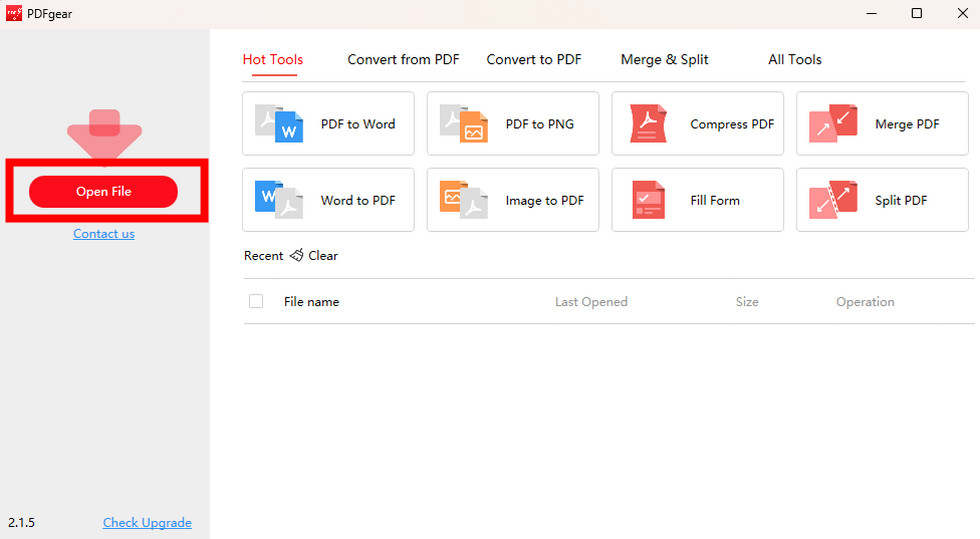Screen dimensions: 980x539
Task: Choose the Image to PDF label
Action: tap(545, 200)
